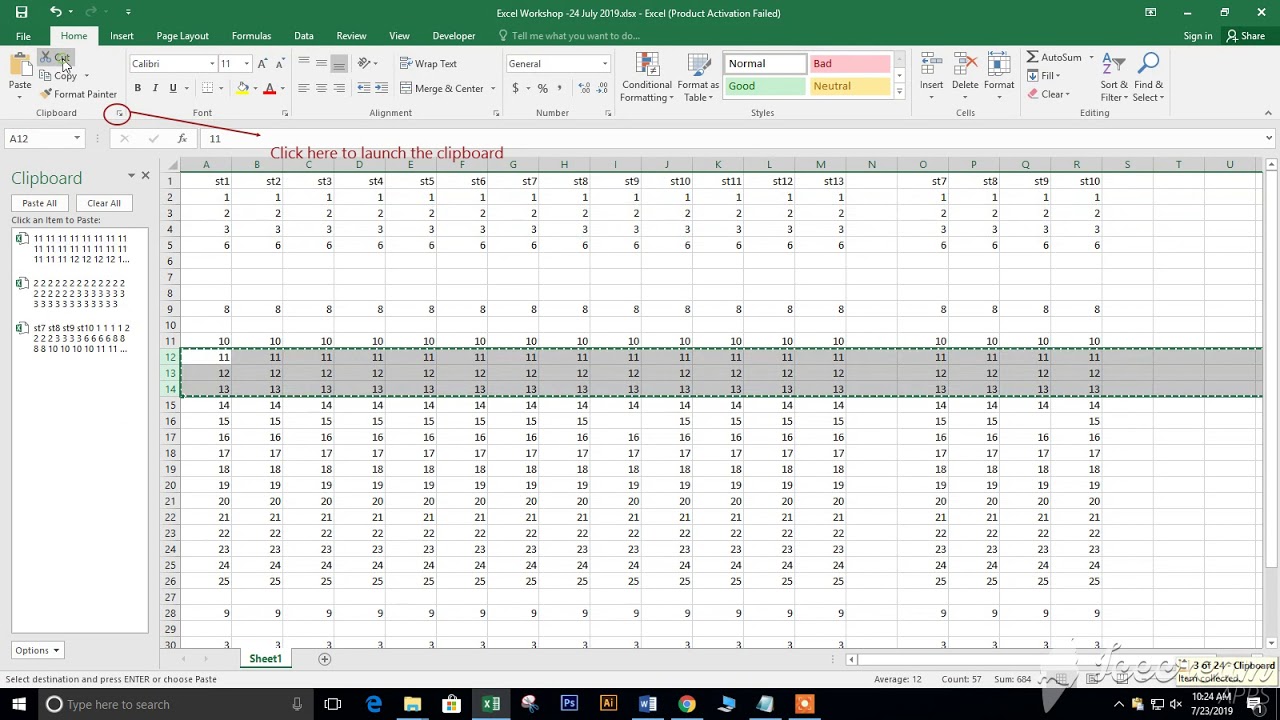Open Chrome from taskbar

686,704
